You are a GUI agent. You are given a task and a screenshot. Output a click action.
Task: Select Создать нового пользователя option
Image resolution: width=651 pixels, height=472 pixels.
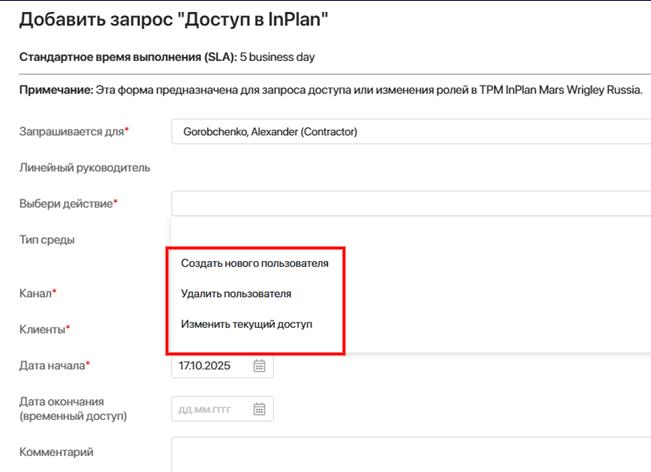pos(254,263)
